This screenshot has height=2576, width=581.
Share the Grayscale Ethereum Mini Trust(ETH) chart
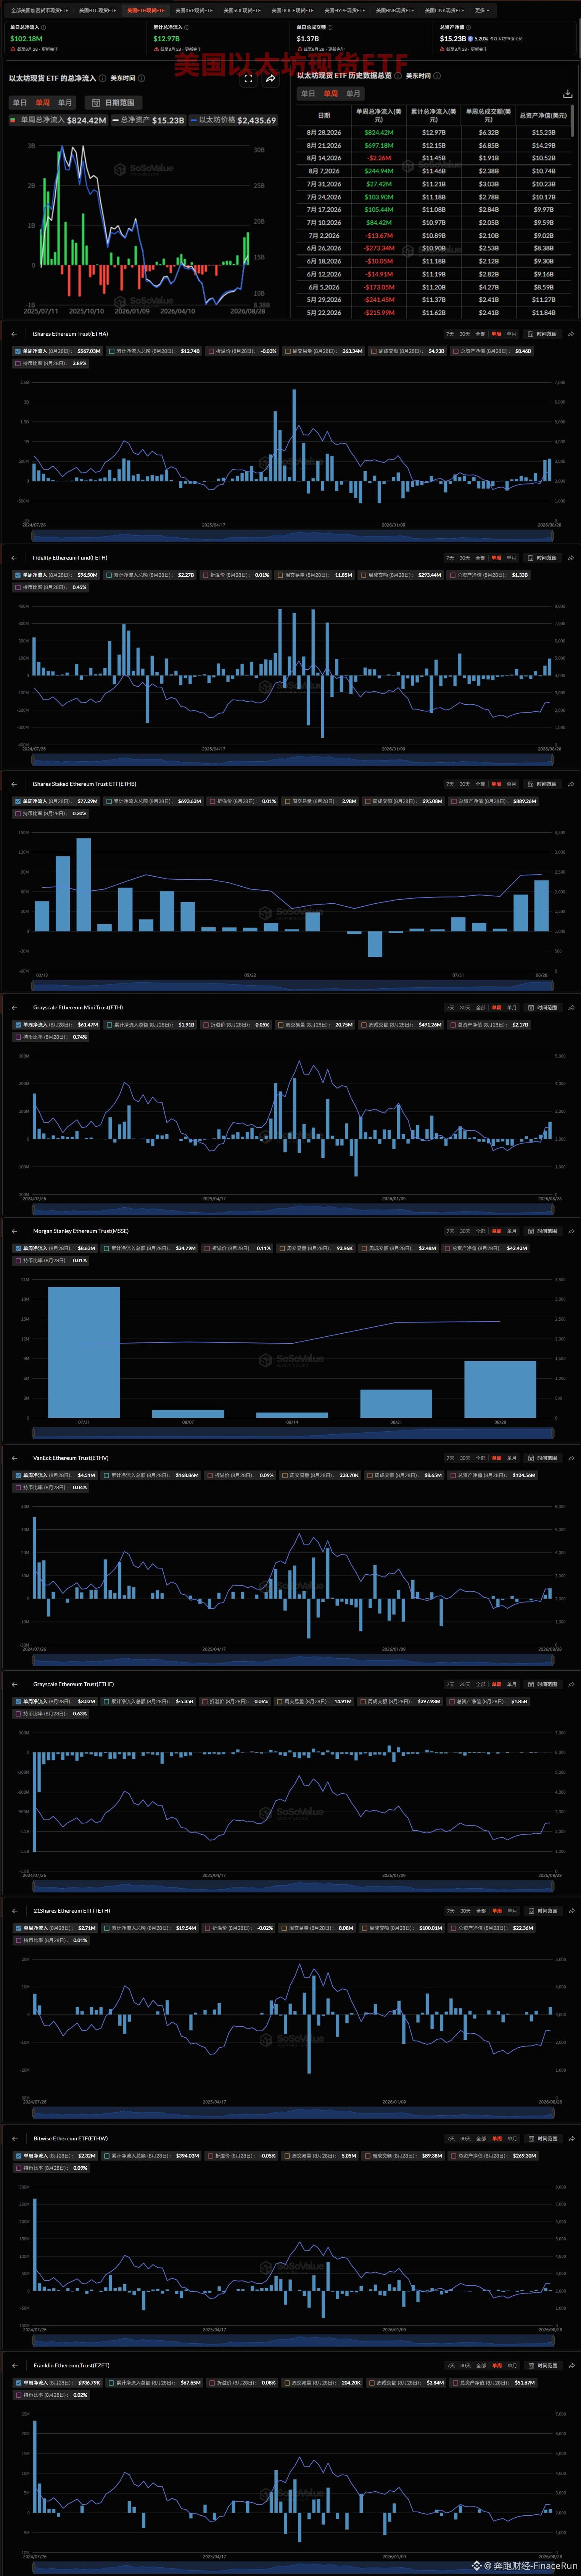pos(571,1008)
